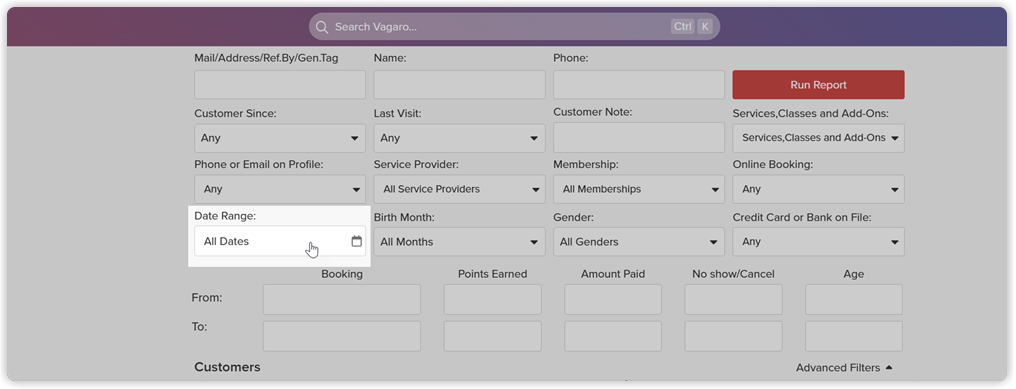Click the Age From field

(854, 300)
